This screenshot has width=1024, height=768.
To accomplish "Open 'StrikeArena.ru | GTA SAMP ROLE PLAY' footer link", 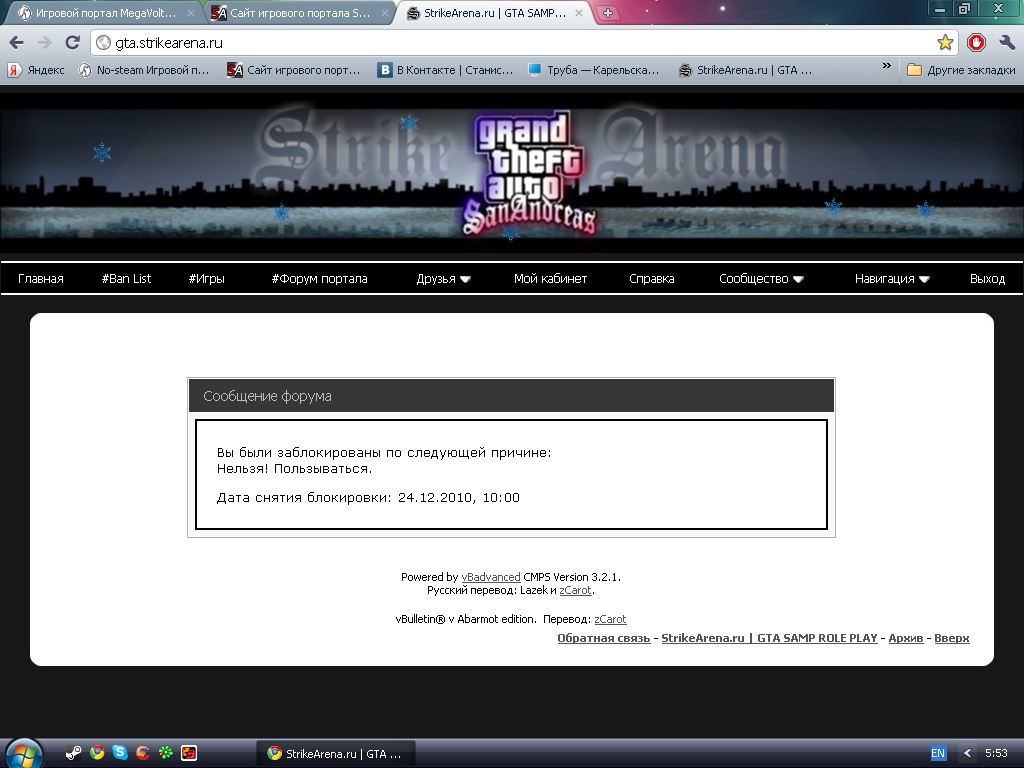I will click(x=769, y=638).
